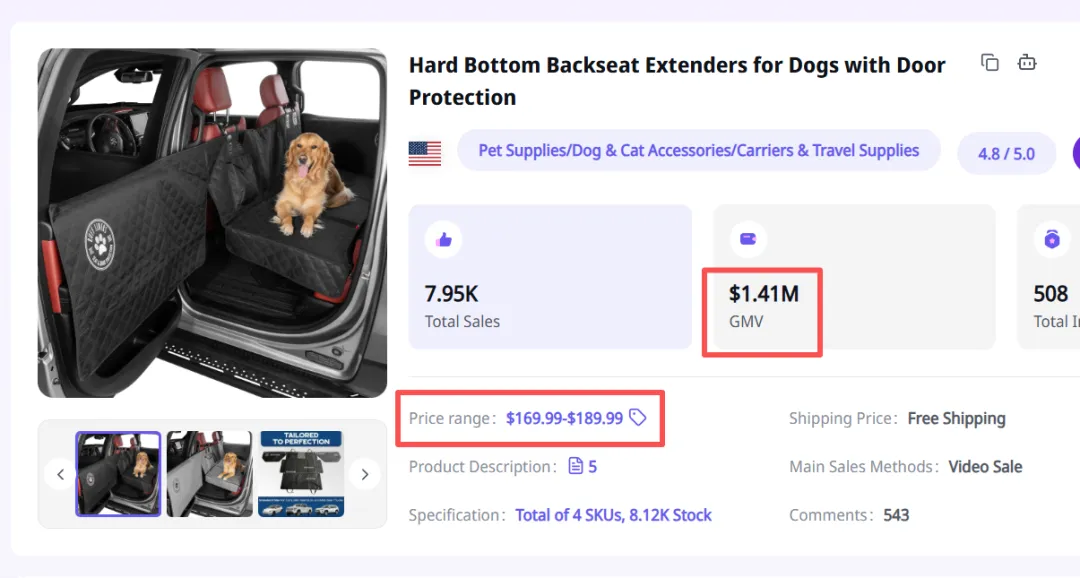
Task: Click the robot assistant icon beside the title
Action: pos(1027,63)
